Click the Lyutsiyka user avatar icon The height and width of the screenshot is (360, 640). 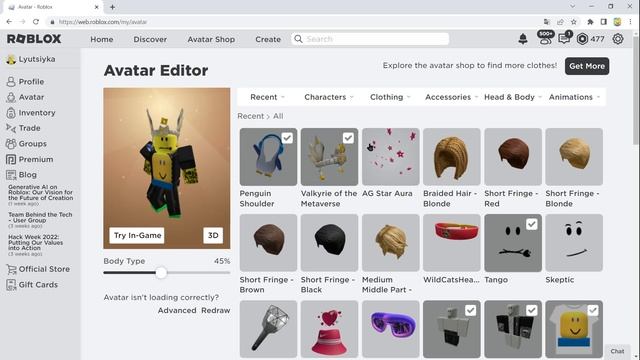[x=11, y=59]
